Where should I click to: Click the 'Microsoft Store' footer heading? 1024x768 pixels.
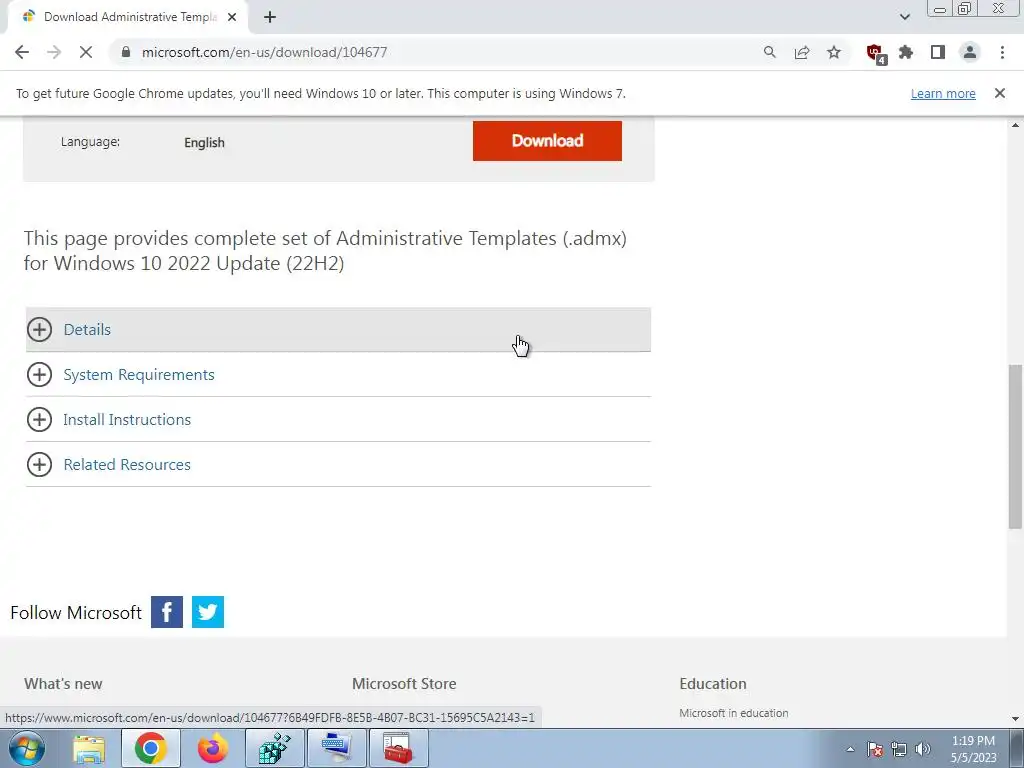[404, 684]
